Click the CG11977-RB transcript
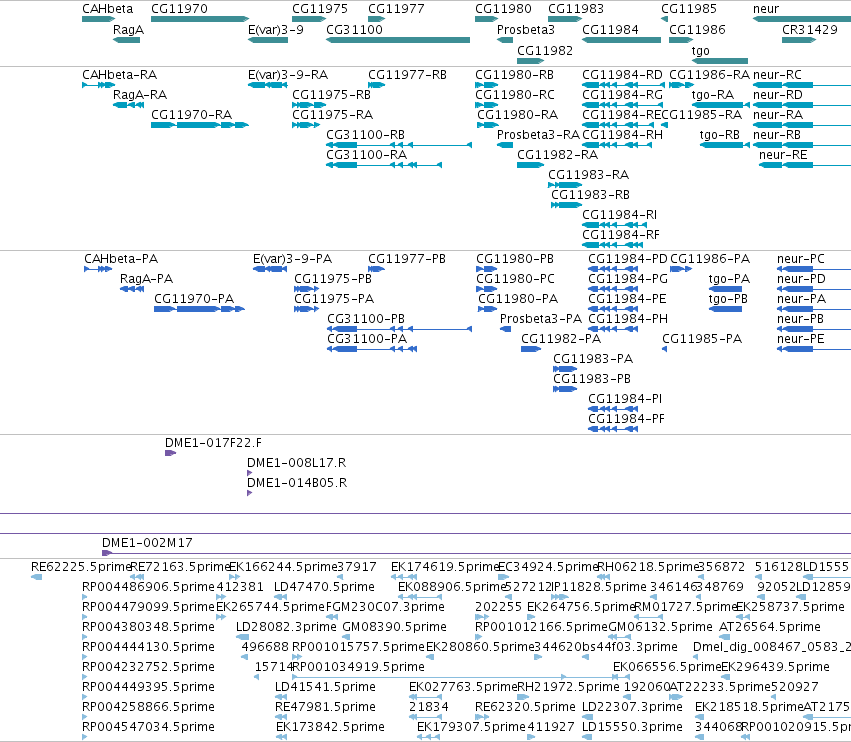Screen dimensions: 851x742 (x=377, y=85)
